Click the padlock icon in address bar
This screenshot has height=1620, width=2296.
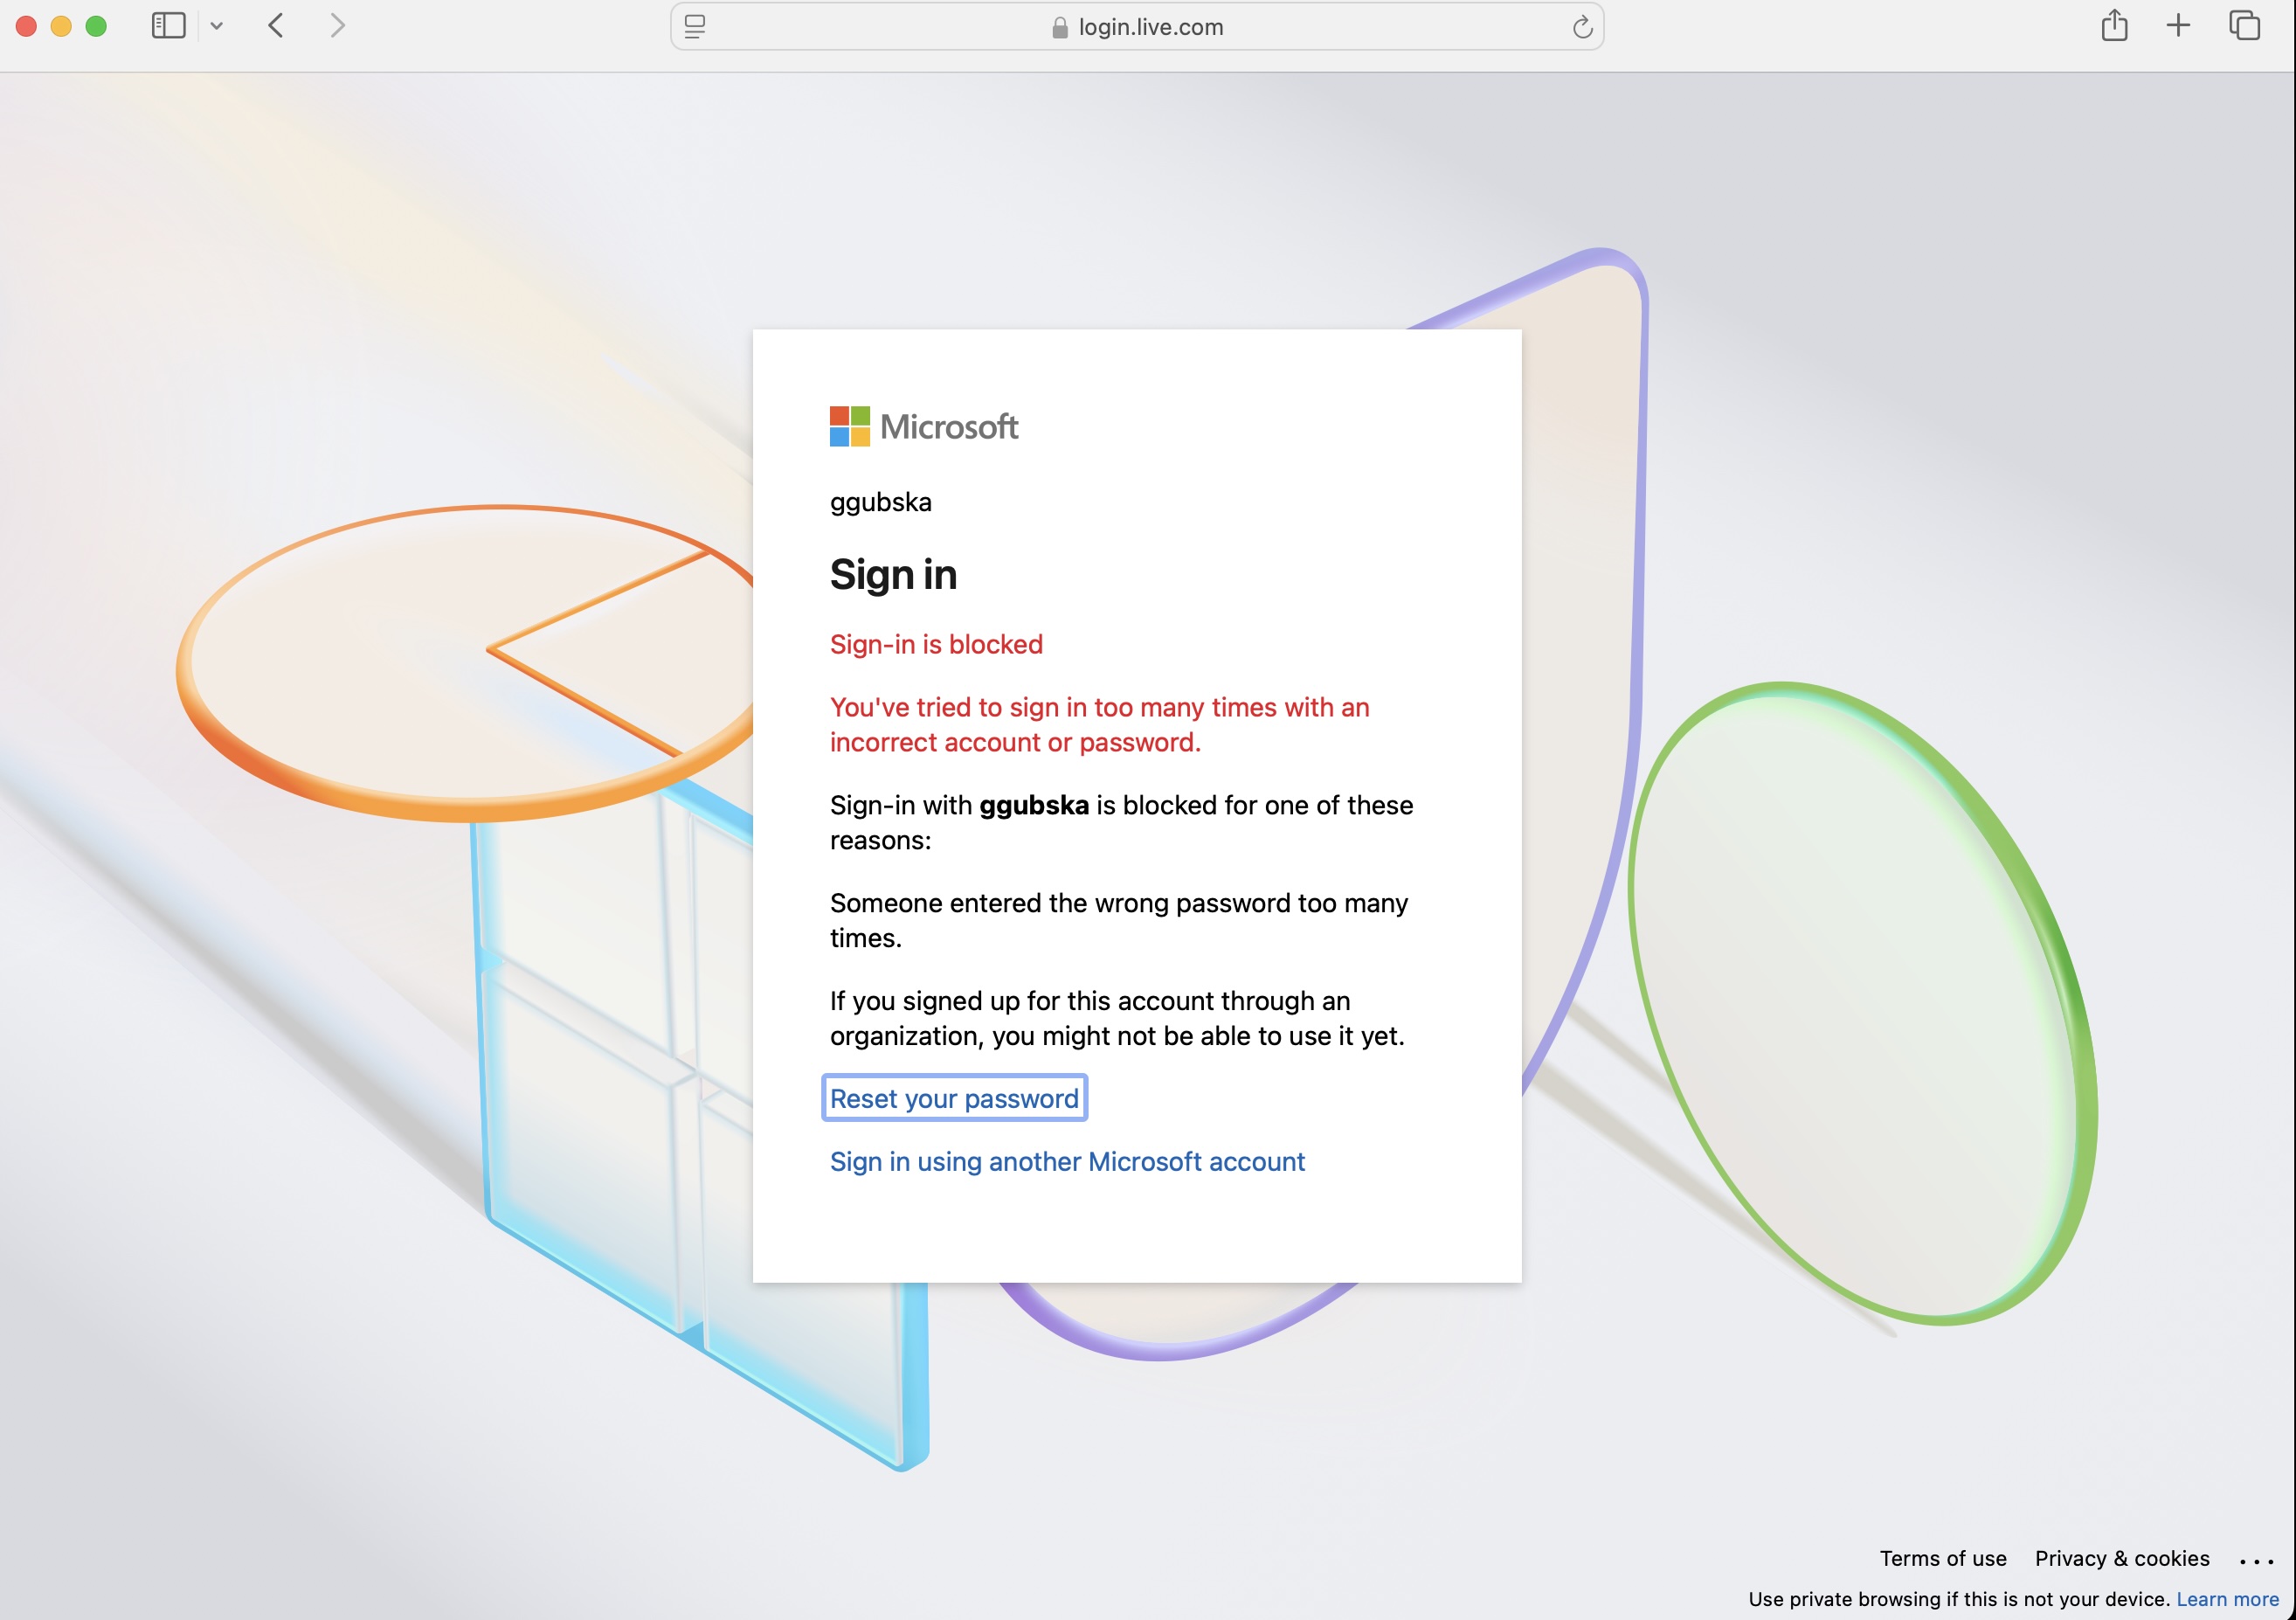(x=1060, y=28)
